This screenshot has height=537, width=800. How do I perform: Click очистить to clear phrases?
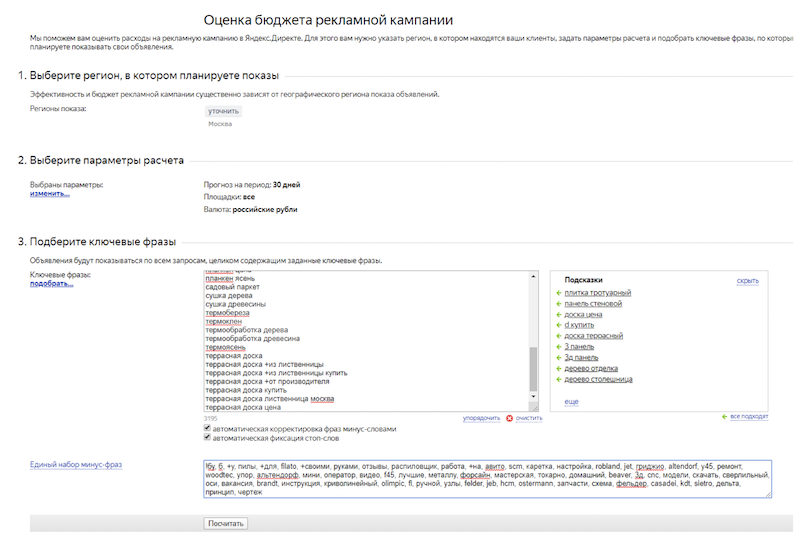click(529, 418)
